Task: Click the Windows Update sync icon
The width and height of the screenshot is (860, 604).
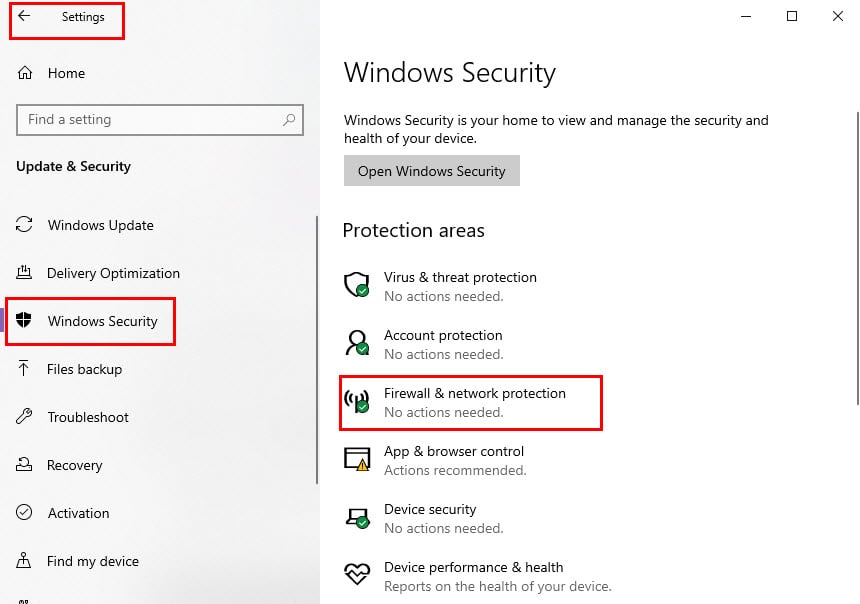Action: (x=24, y=224)
